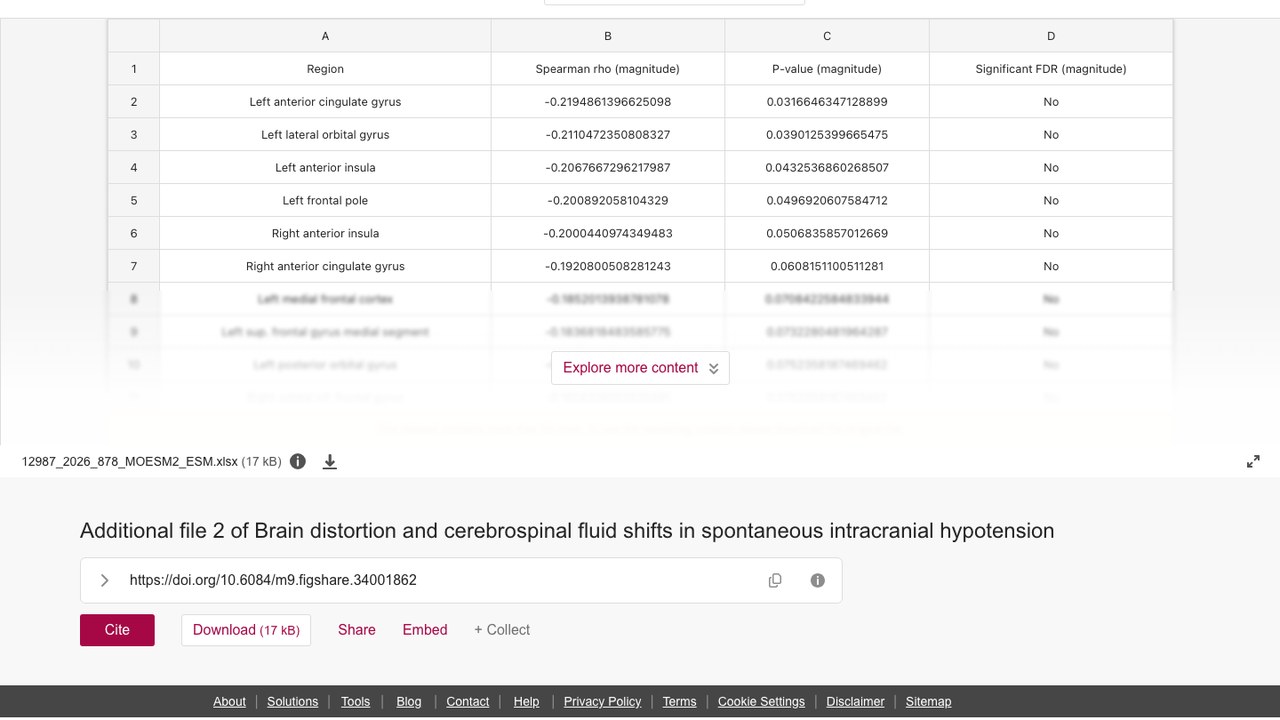Viewport: 1280px width, 720px height.
Task: Expand Explore more content
Action: tap(640, 368)
